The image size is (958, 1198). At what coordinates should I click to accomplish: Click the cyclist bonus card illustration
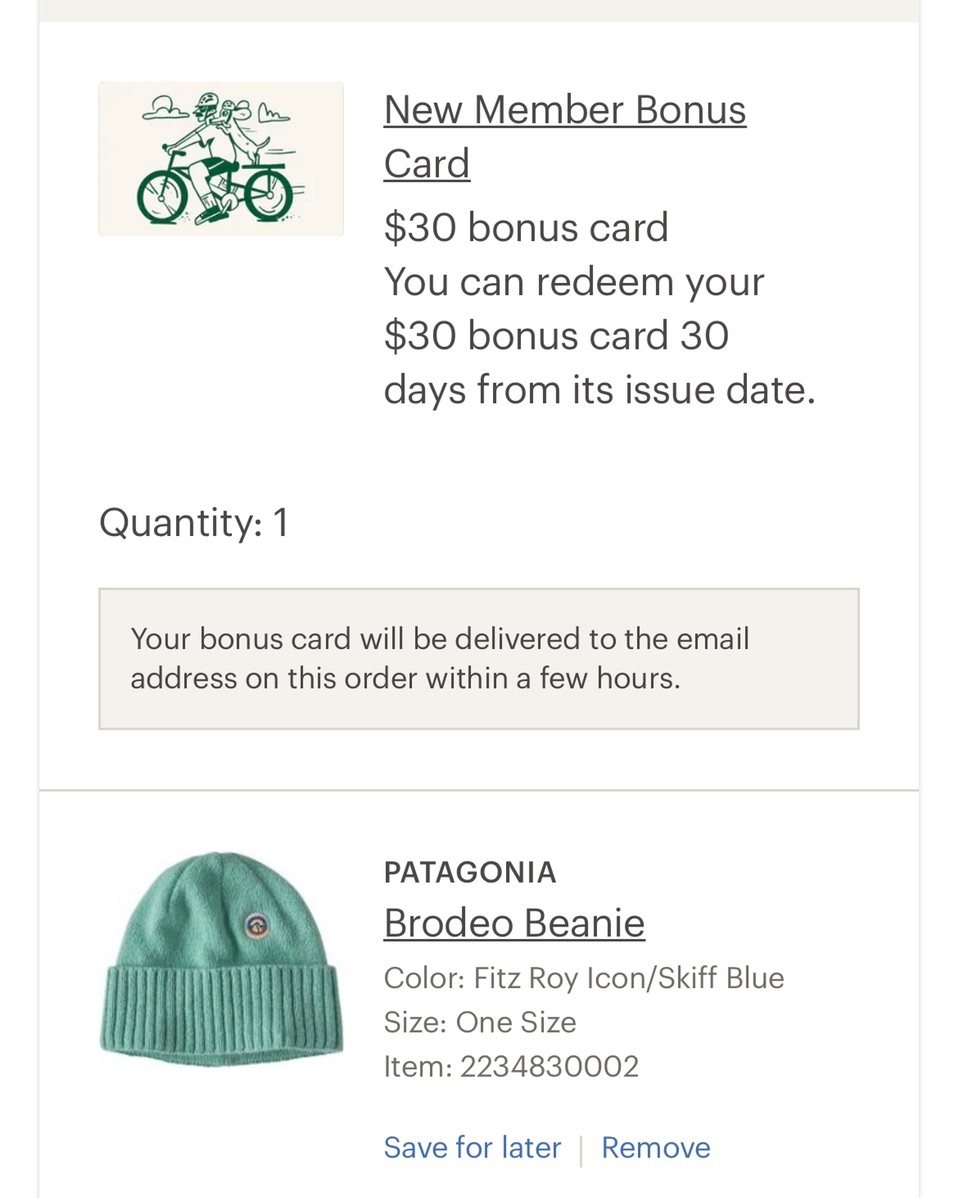221,158
